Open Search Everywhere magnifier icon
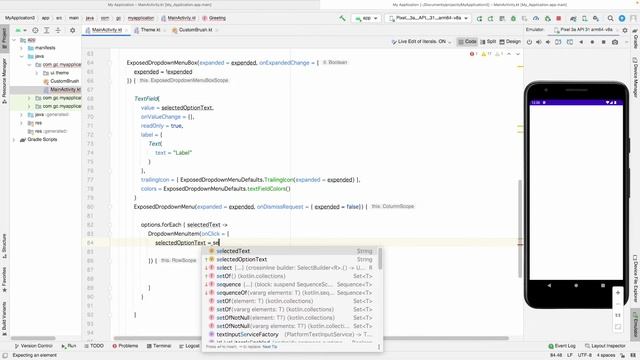This screenshot has height=360, width=640. (x=611, y=18)
